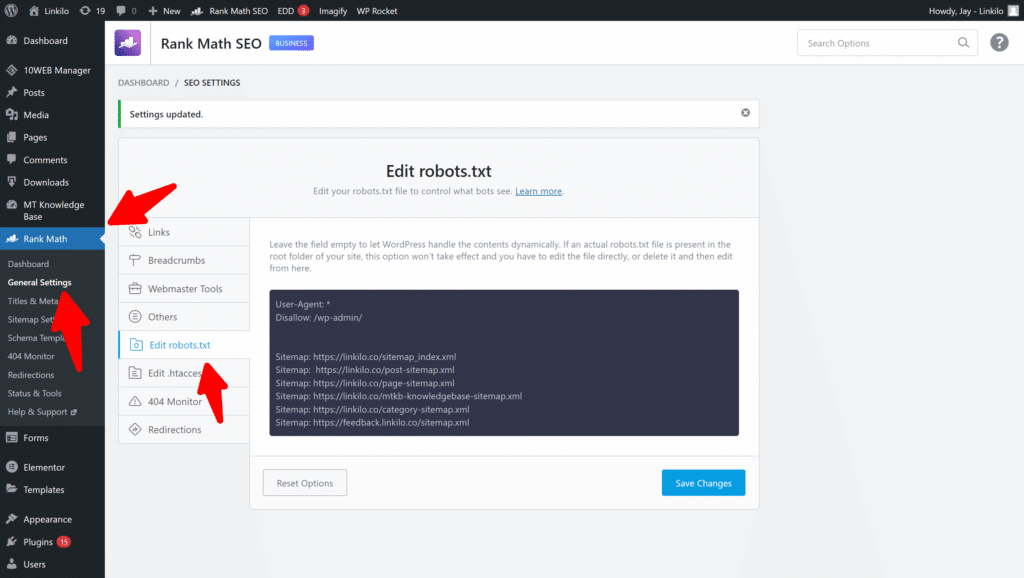Open Rank Math Dashboard submenu item
Viewport: 1024px width, 578px height.
click(x=28, y=264)
